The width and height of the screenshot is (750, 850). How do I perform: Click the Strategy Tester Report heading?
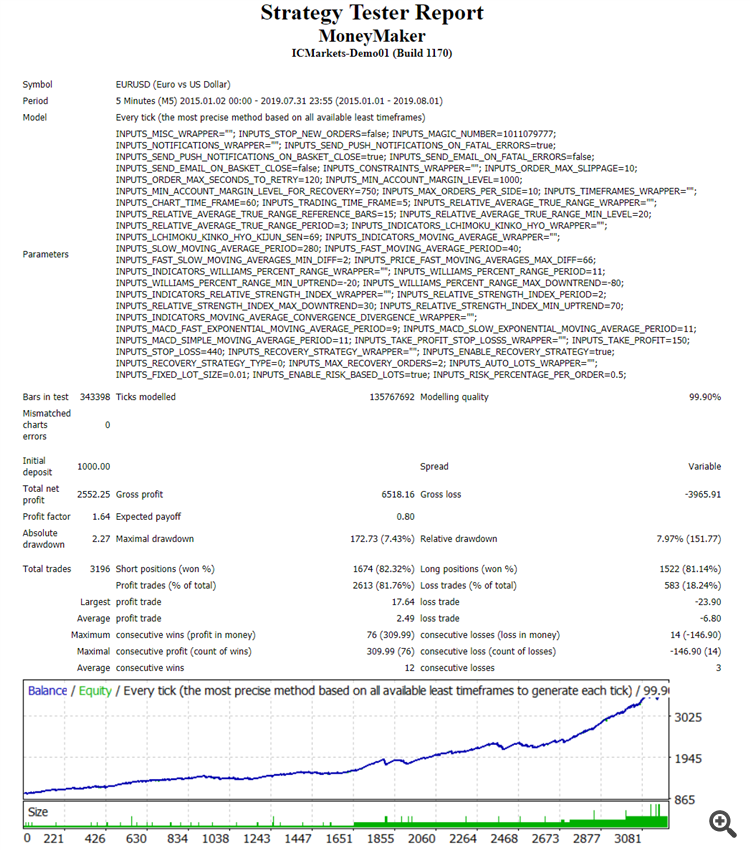[372, 13]
